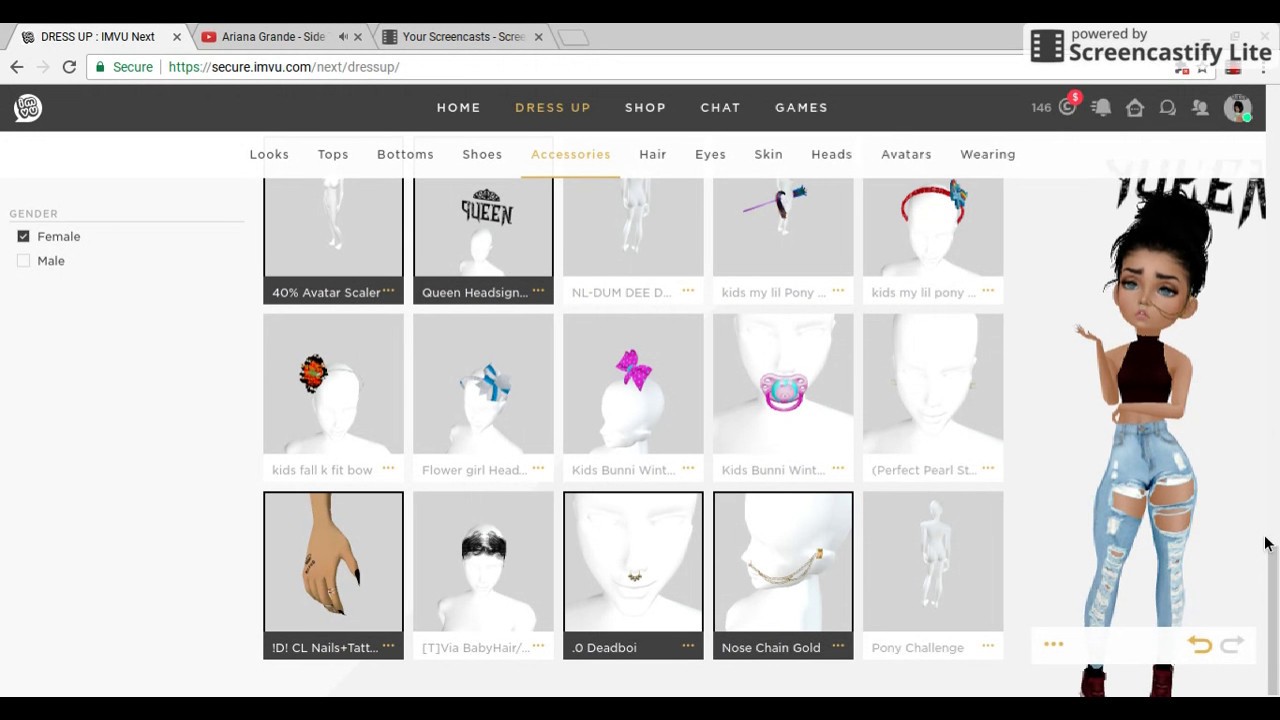Close DRESS UP : IMVU Next tab

coord(177,37)
